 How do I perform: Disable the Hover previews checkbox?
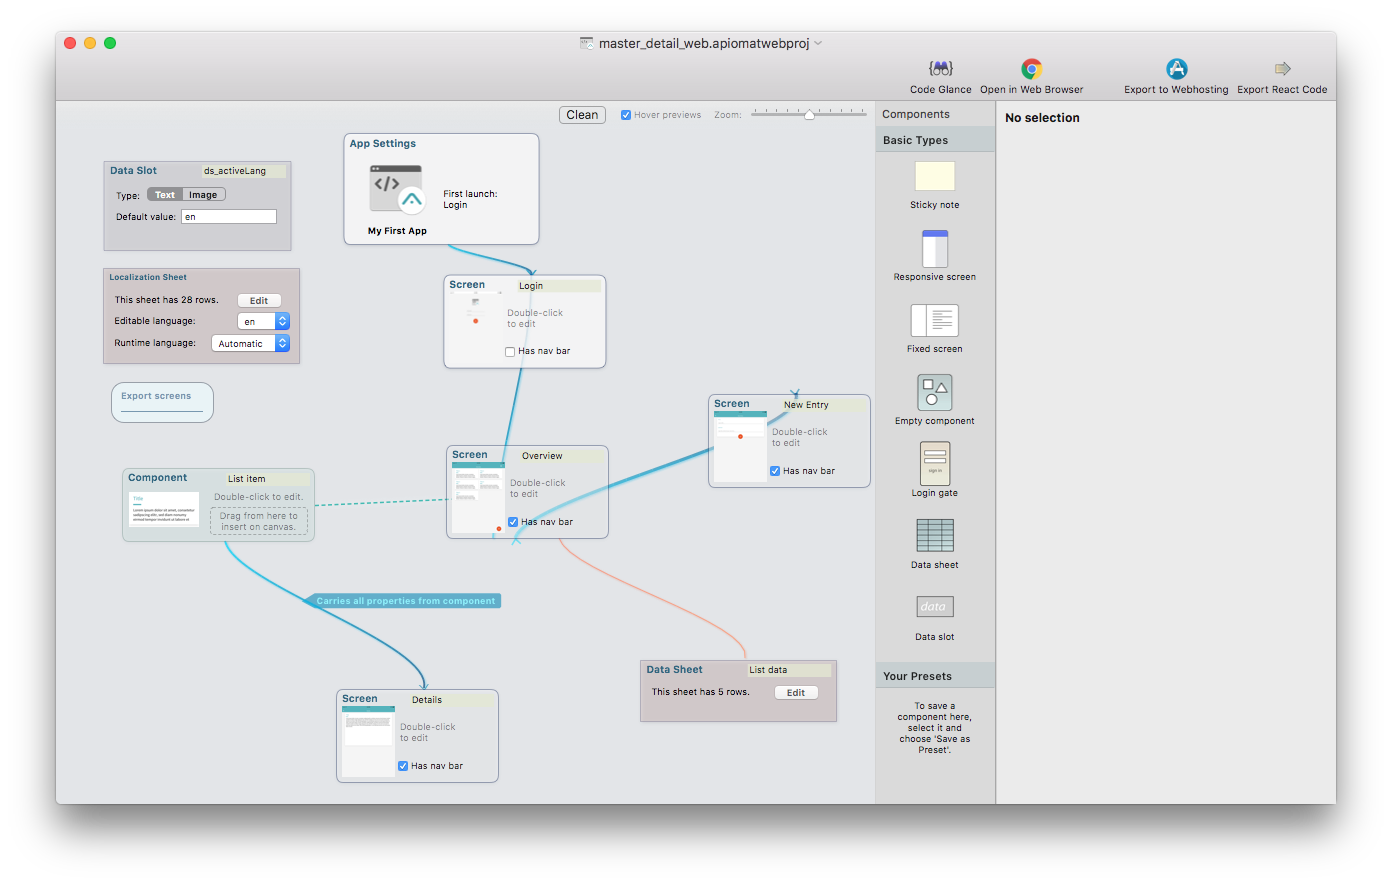coord(626,115)
